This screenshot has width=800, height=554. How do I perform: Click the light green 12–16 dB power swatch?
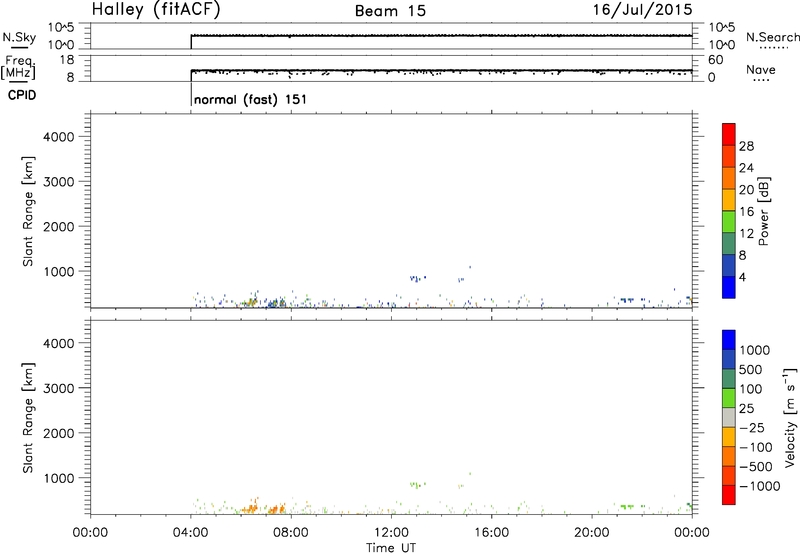point(729,221)
